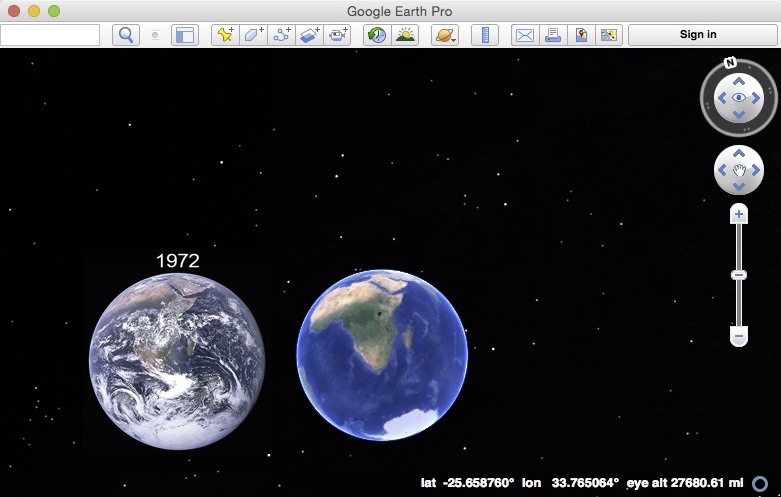781x497 pixels.
Task: Record a tour camera icon
Action: (337, 35)
